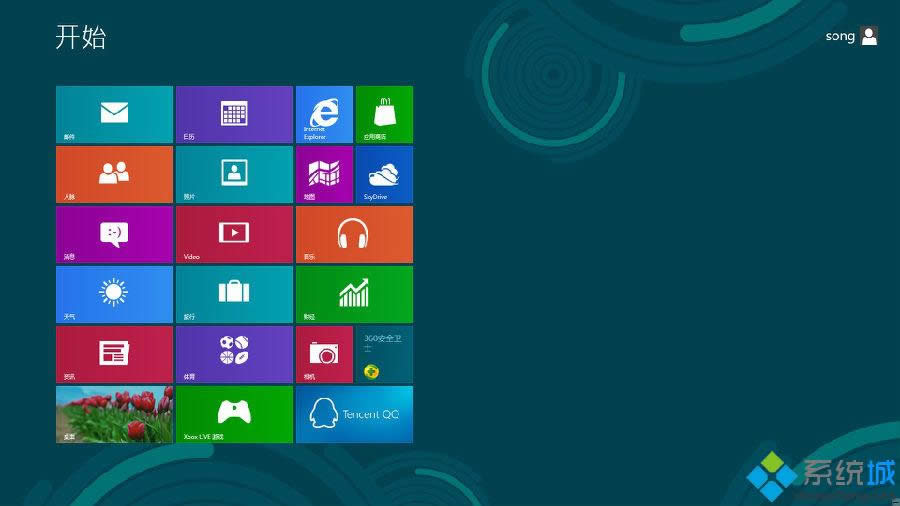This screenshot has width=900, height=506.
Task: Click the user account avatar picture
Action: (870, 36)
